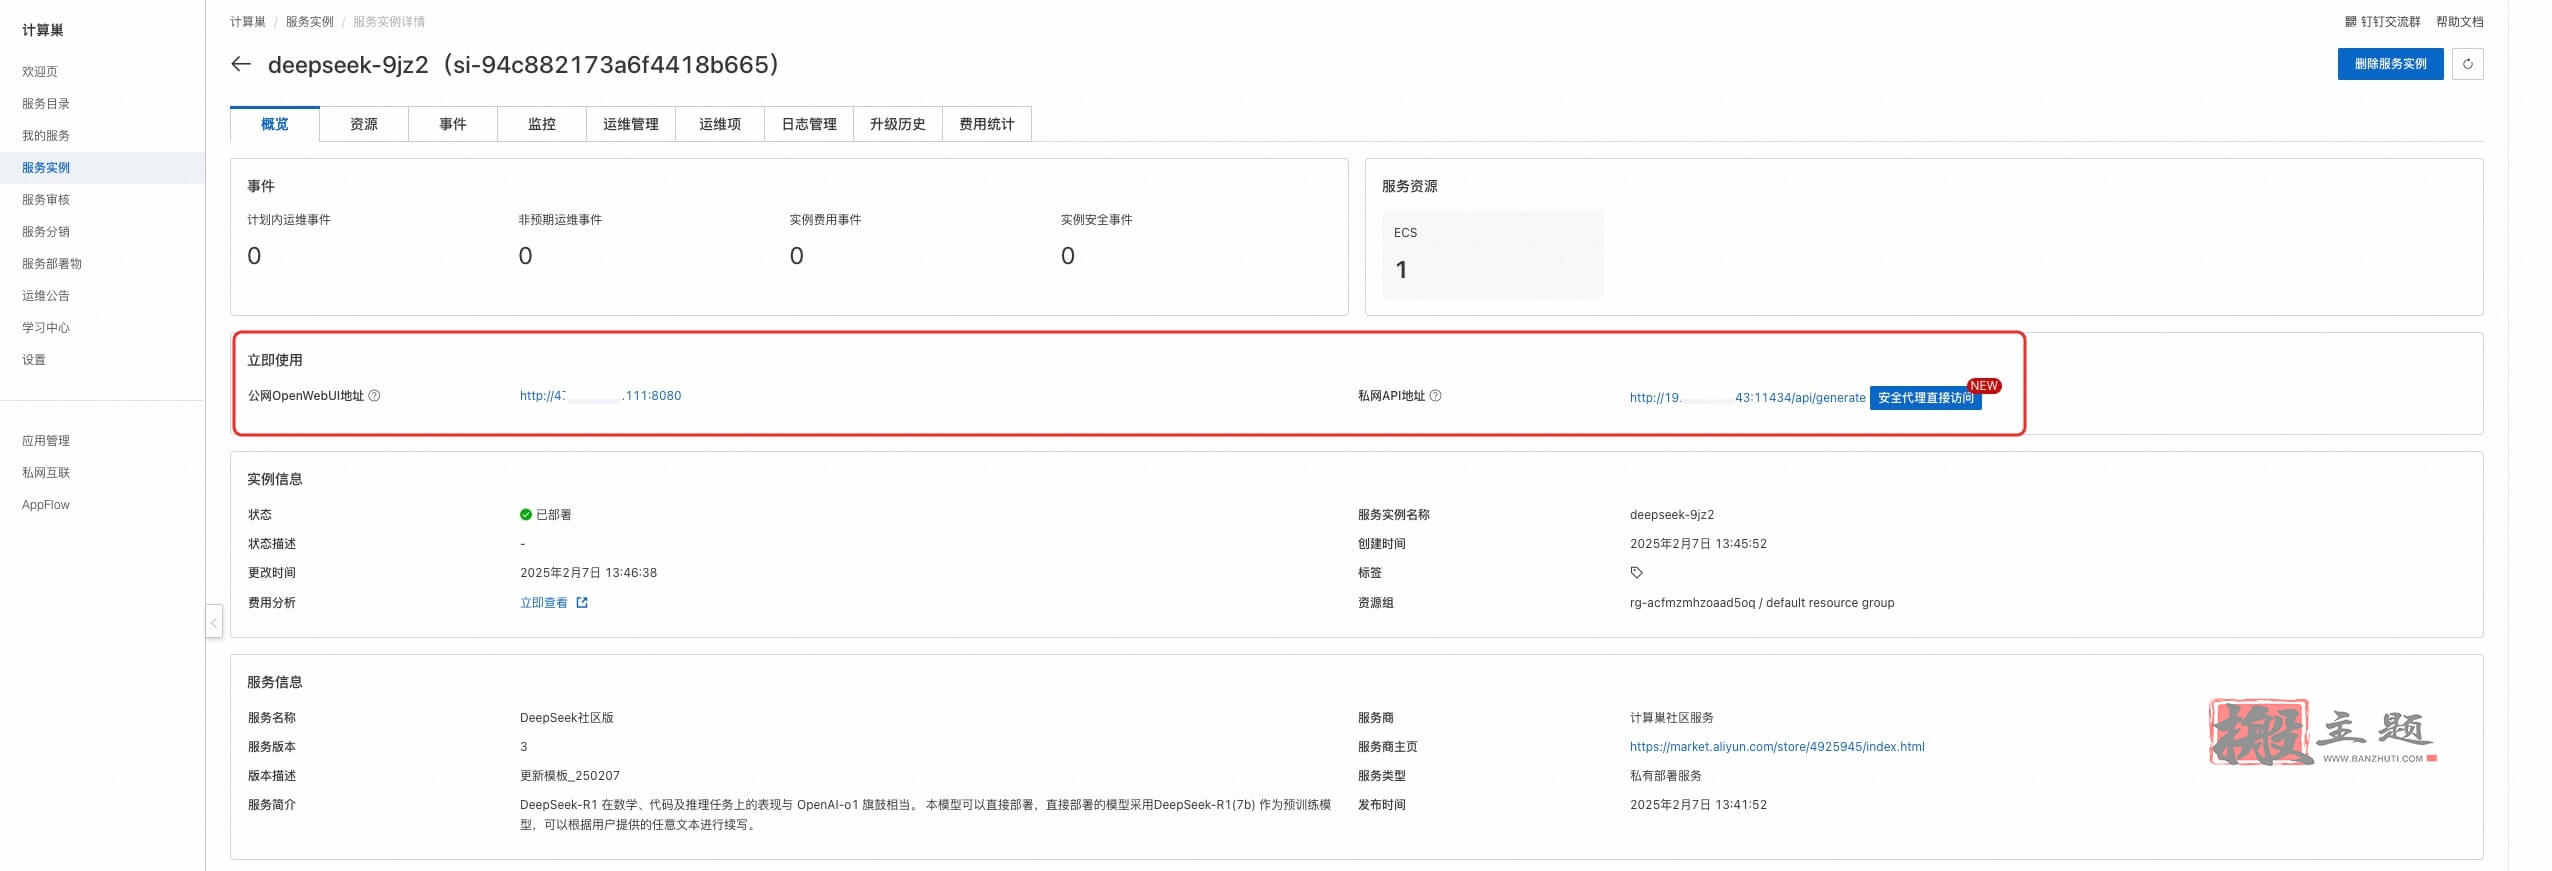Click the ECS resource count card
The width and height of the screenshot is (2552, 871).
click(x=1492, y=254)
